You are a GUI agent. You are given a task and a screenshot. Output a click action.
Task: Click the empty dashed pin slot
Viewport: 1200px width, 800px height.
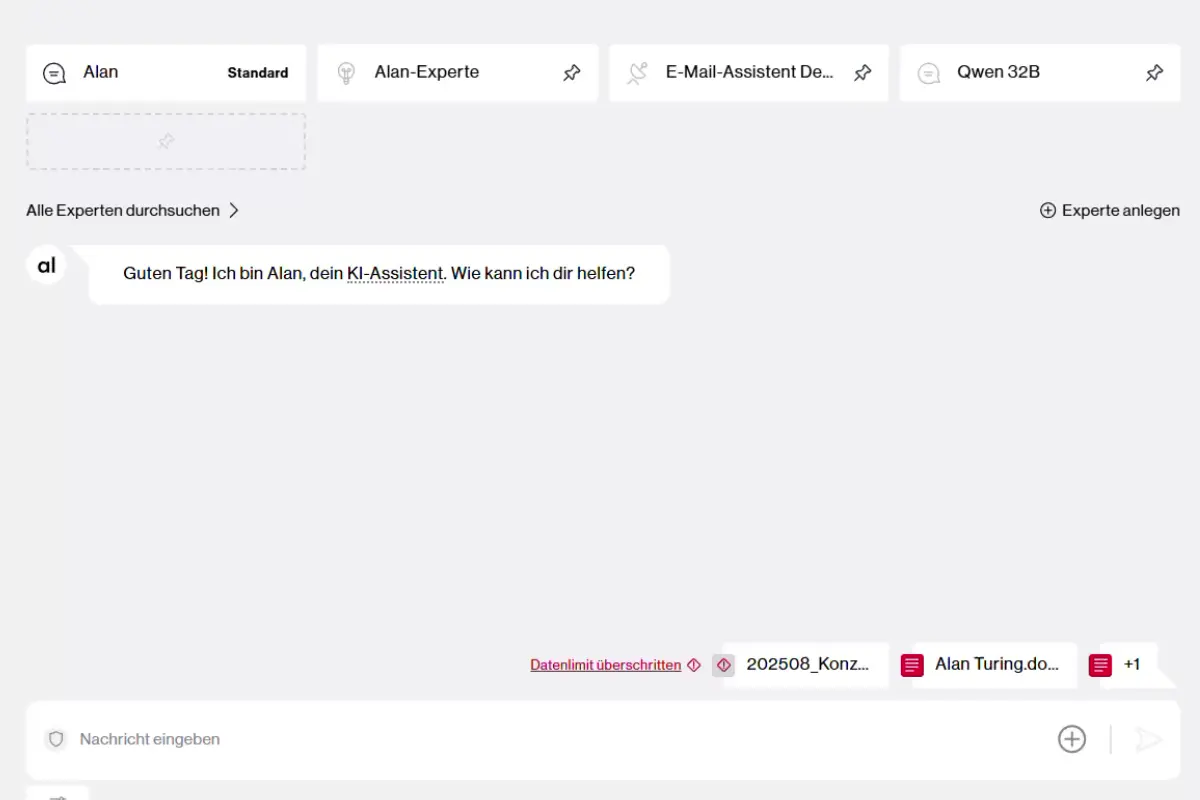(x=166, y=142)
